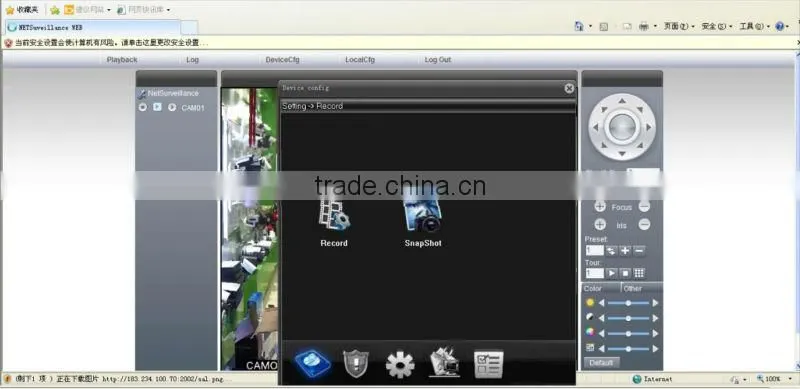Expand suggested sites dropdown arrow
The height and width of the screenshot is (389, 800).
(109, 10)
